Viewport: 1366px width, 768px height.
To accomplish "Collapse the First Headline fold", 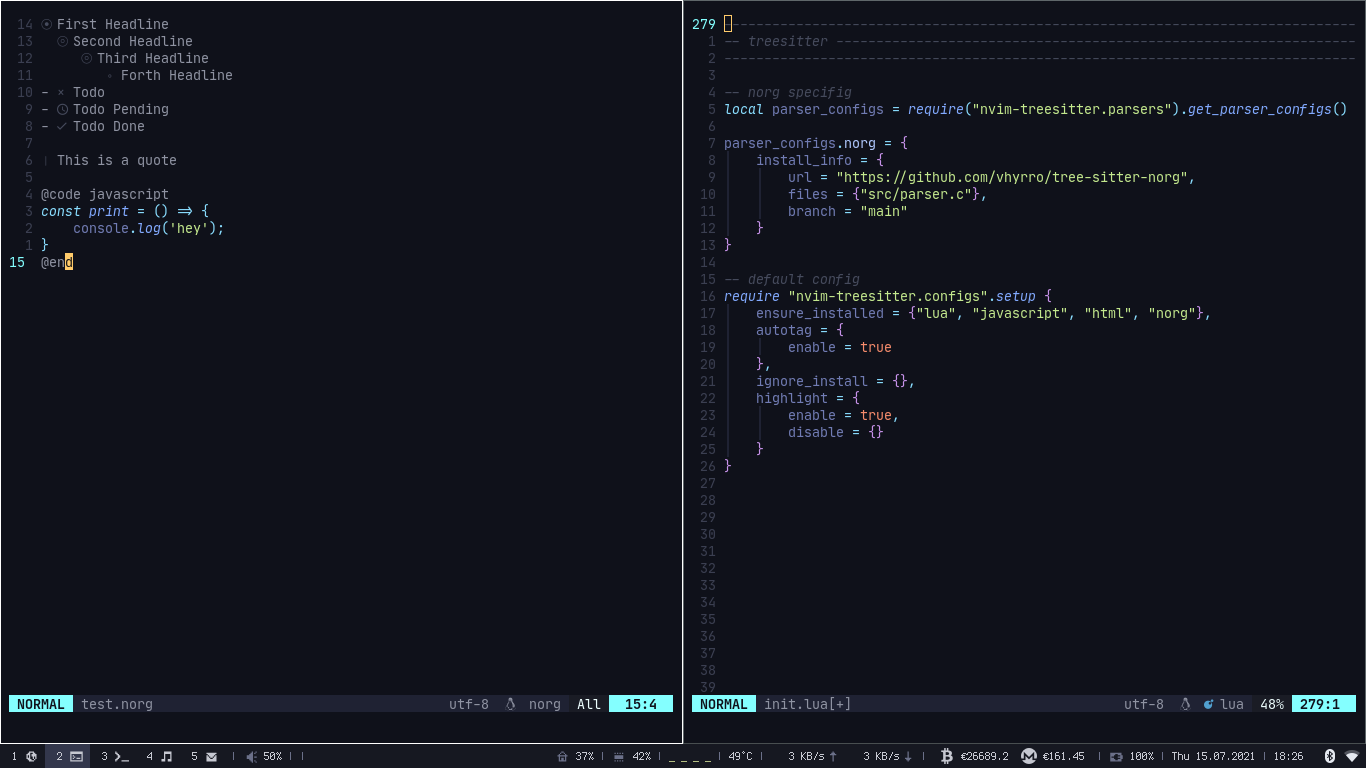I will click(x=46, y=24).
